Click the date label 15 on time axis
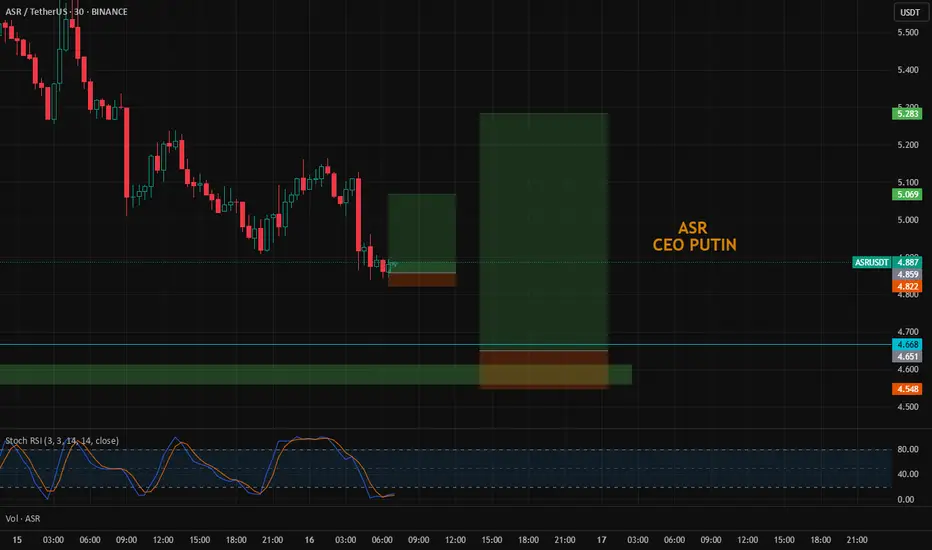The image size is (932, 550). 17,540
